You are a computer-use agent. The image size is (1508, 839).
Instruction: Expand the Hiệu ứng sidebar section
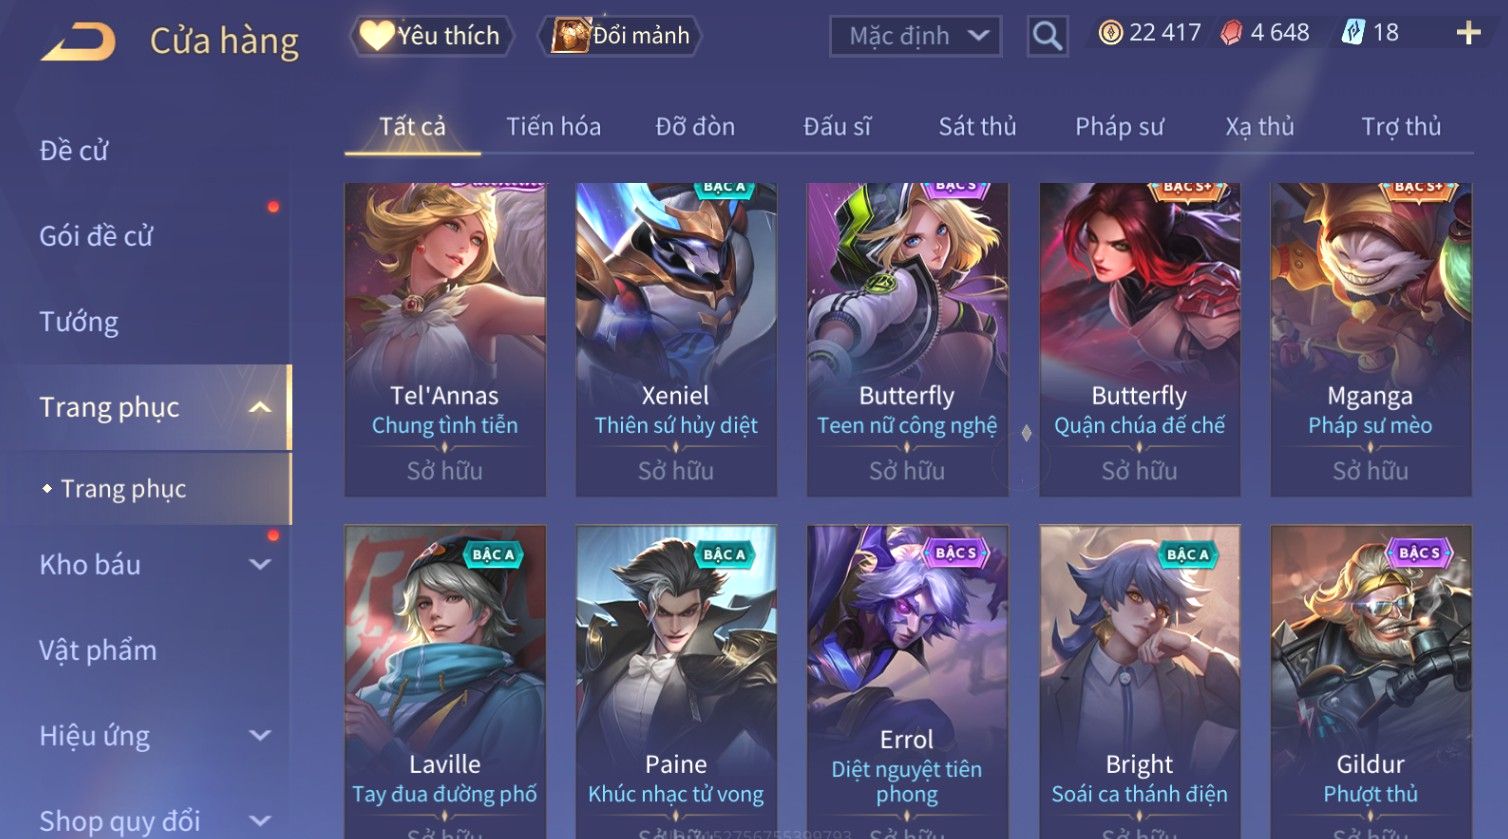coord(260,735)
